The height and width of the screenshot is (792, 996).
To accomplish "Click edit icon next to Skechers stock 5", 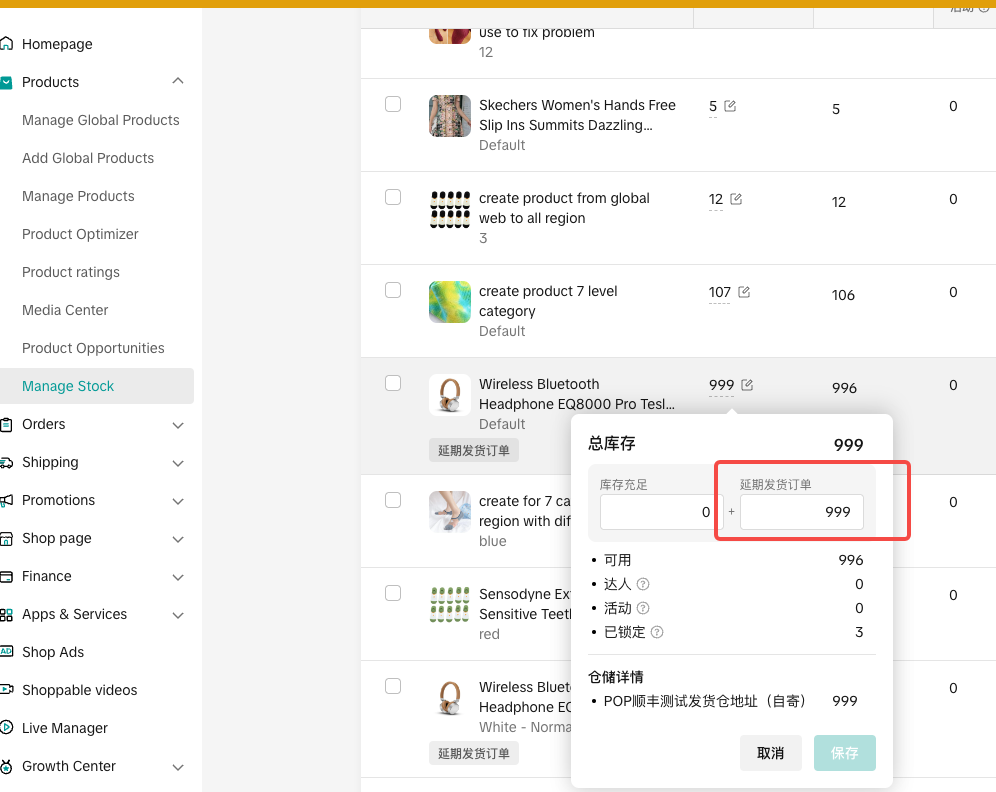I will (730, 106).
